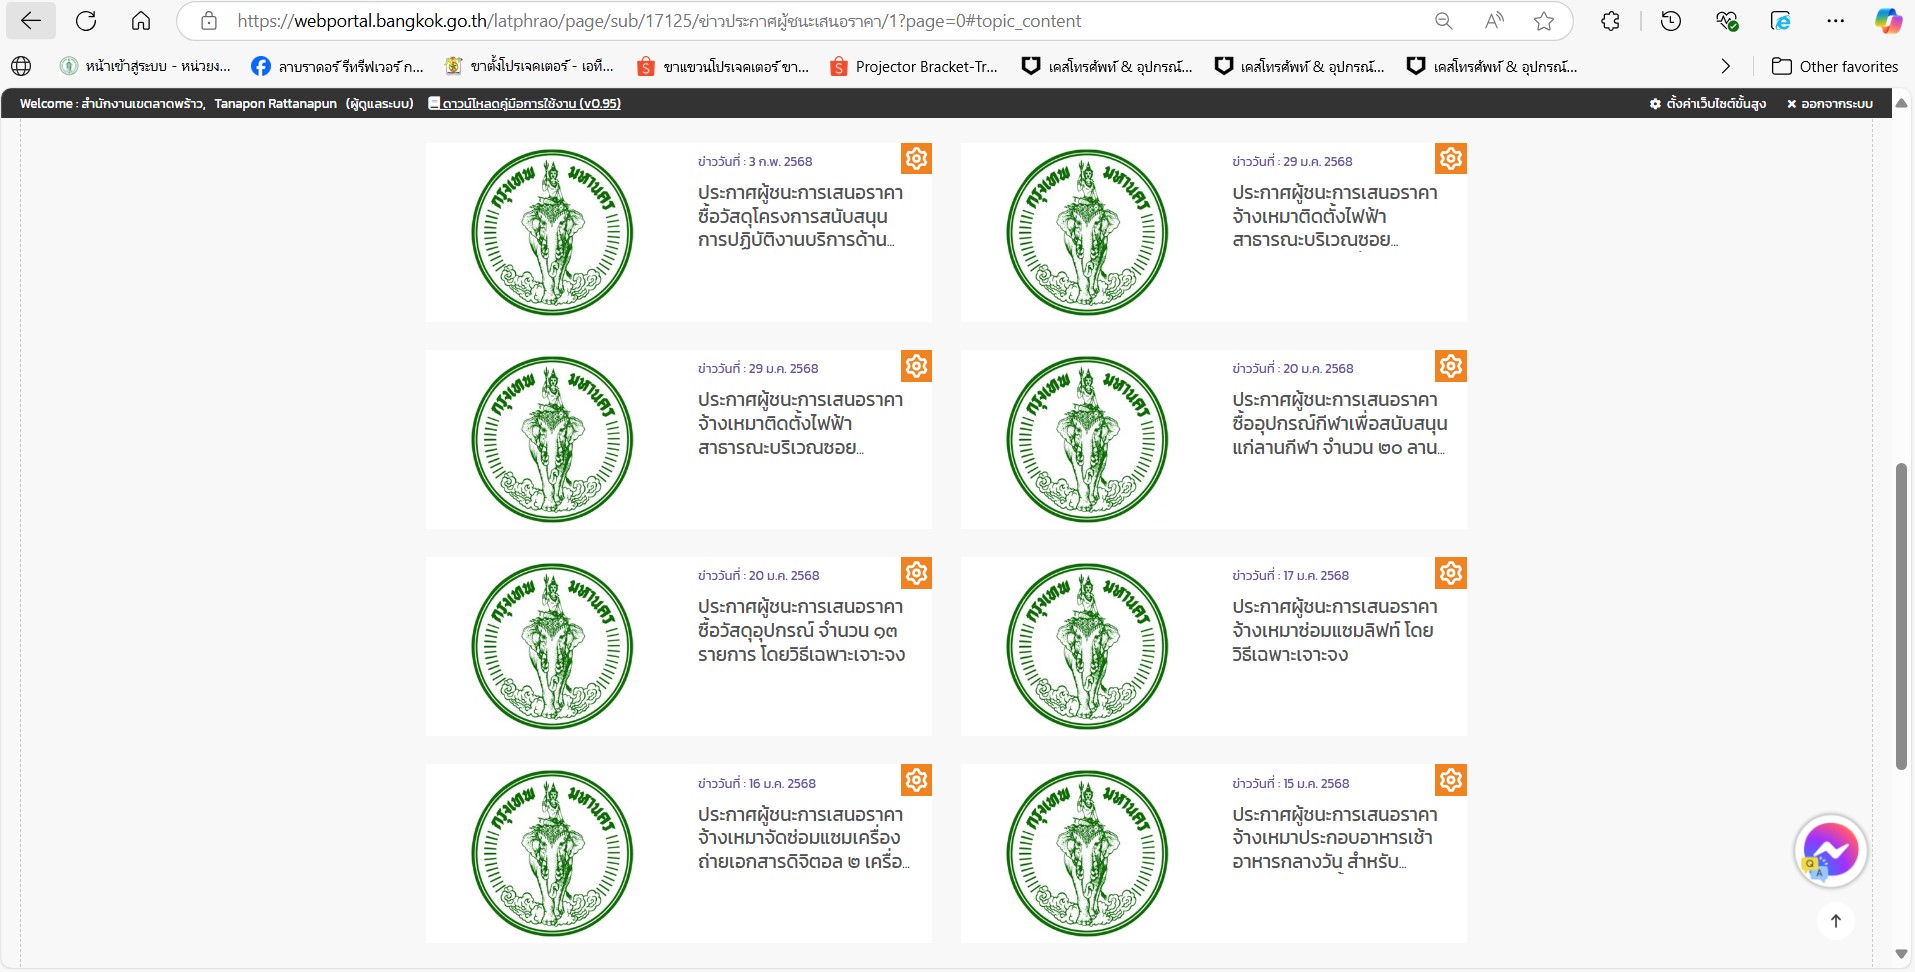Viewport: 1915px width, 972px height.
Task: Open browser settings and more menu
Action: tap(1835, 21)
